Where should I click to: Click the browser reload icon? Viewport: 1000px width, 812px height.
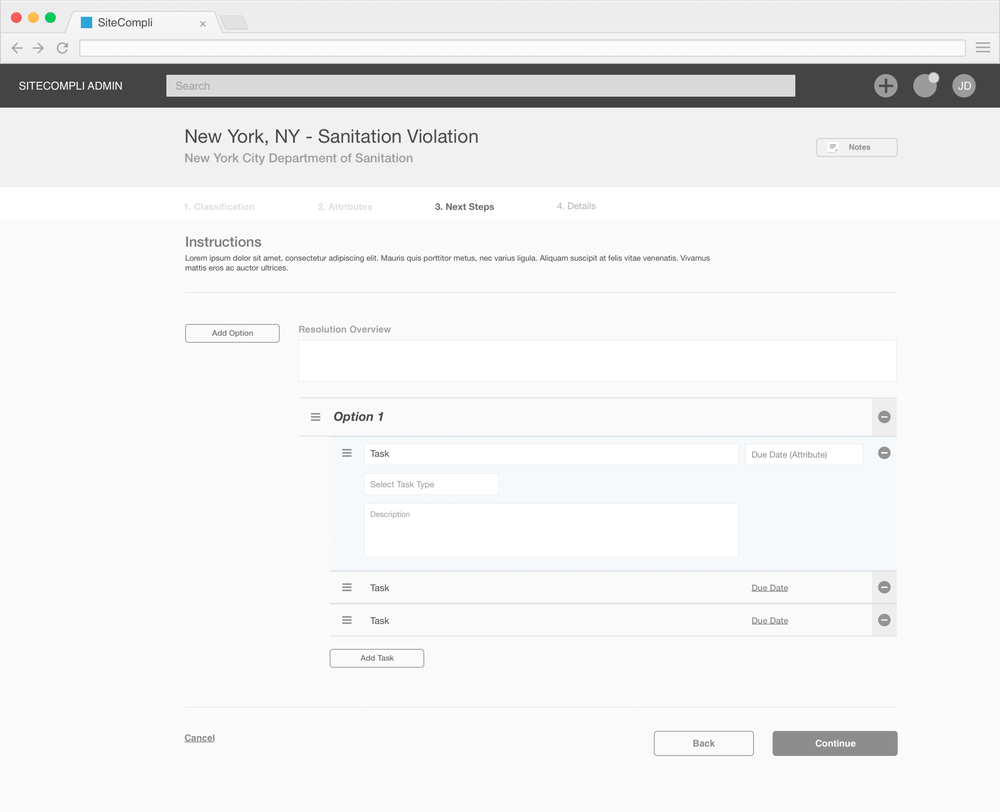coord(62,47)
